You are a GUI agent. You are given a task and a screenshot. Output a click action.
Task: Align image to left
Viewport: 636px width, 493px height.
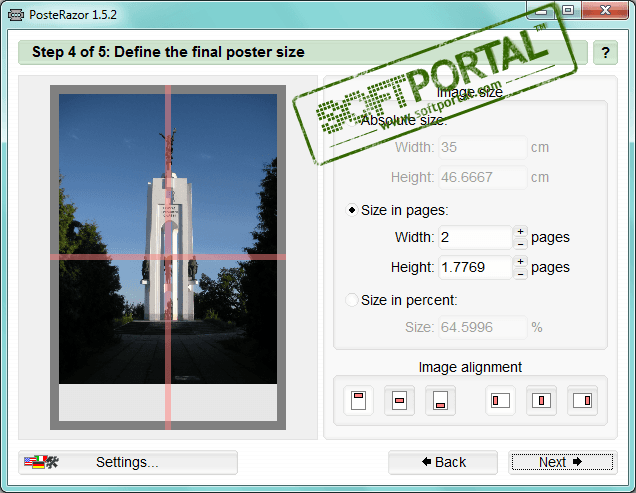coord(501,400)
